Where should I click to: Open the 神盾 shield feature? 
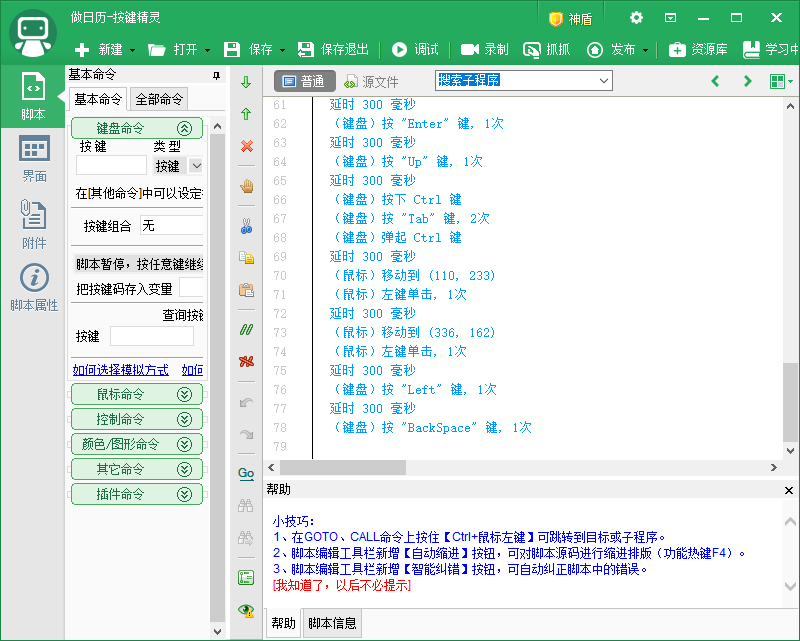coord(570,19)
